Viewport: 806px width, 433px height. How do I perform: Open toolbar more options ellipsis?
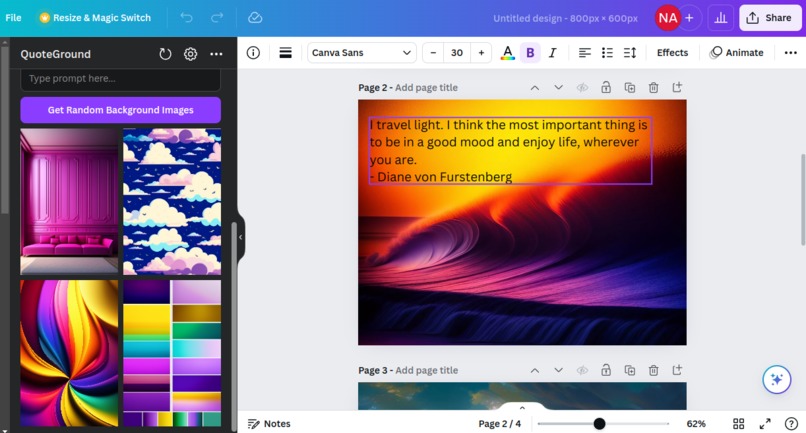(791, 52)
